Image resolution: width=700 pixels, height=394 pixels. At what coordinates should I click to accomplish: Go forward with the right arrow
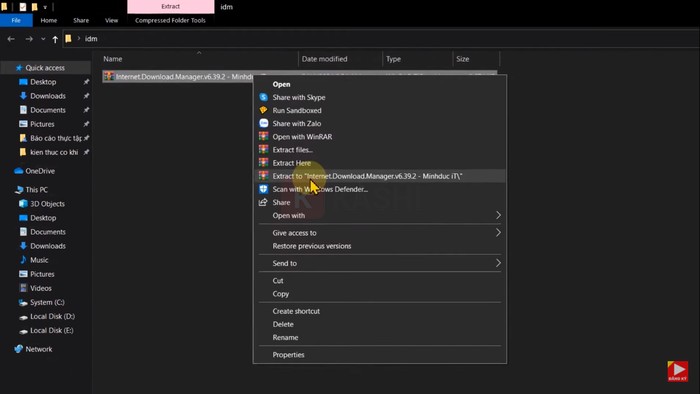29,39
